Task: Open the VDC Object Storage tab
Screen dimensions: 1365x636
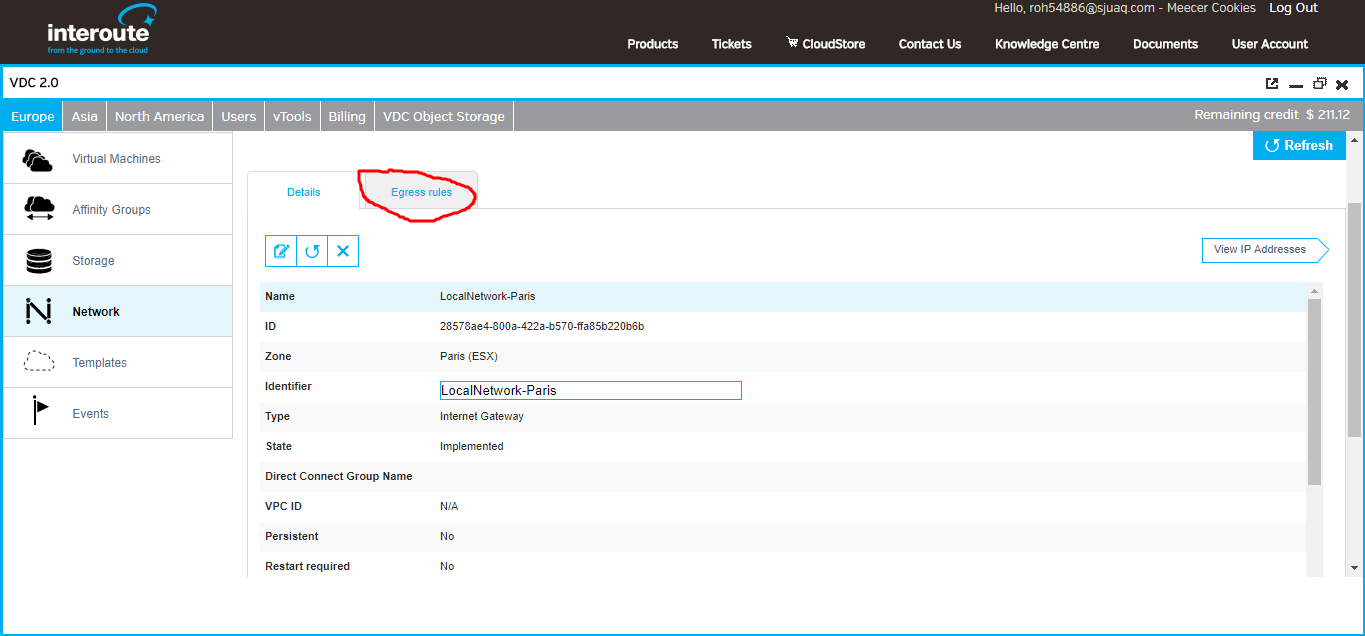Action: pyautogui.click(x=444, y=116)
